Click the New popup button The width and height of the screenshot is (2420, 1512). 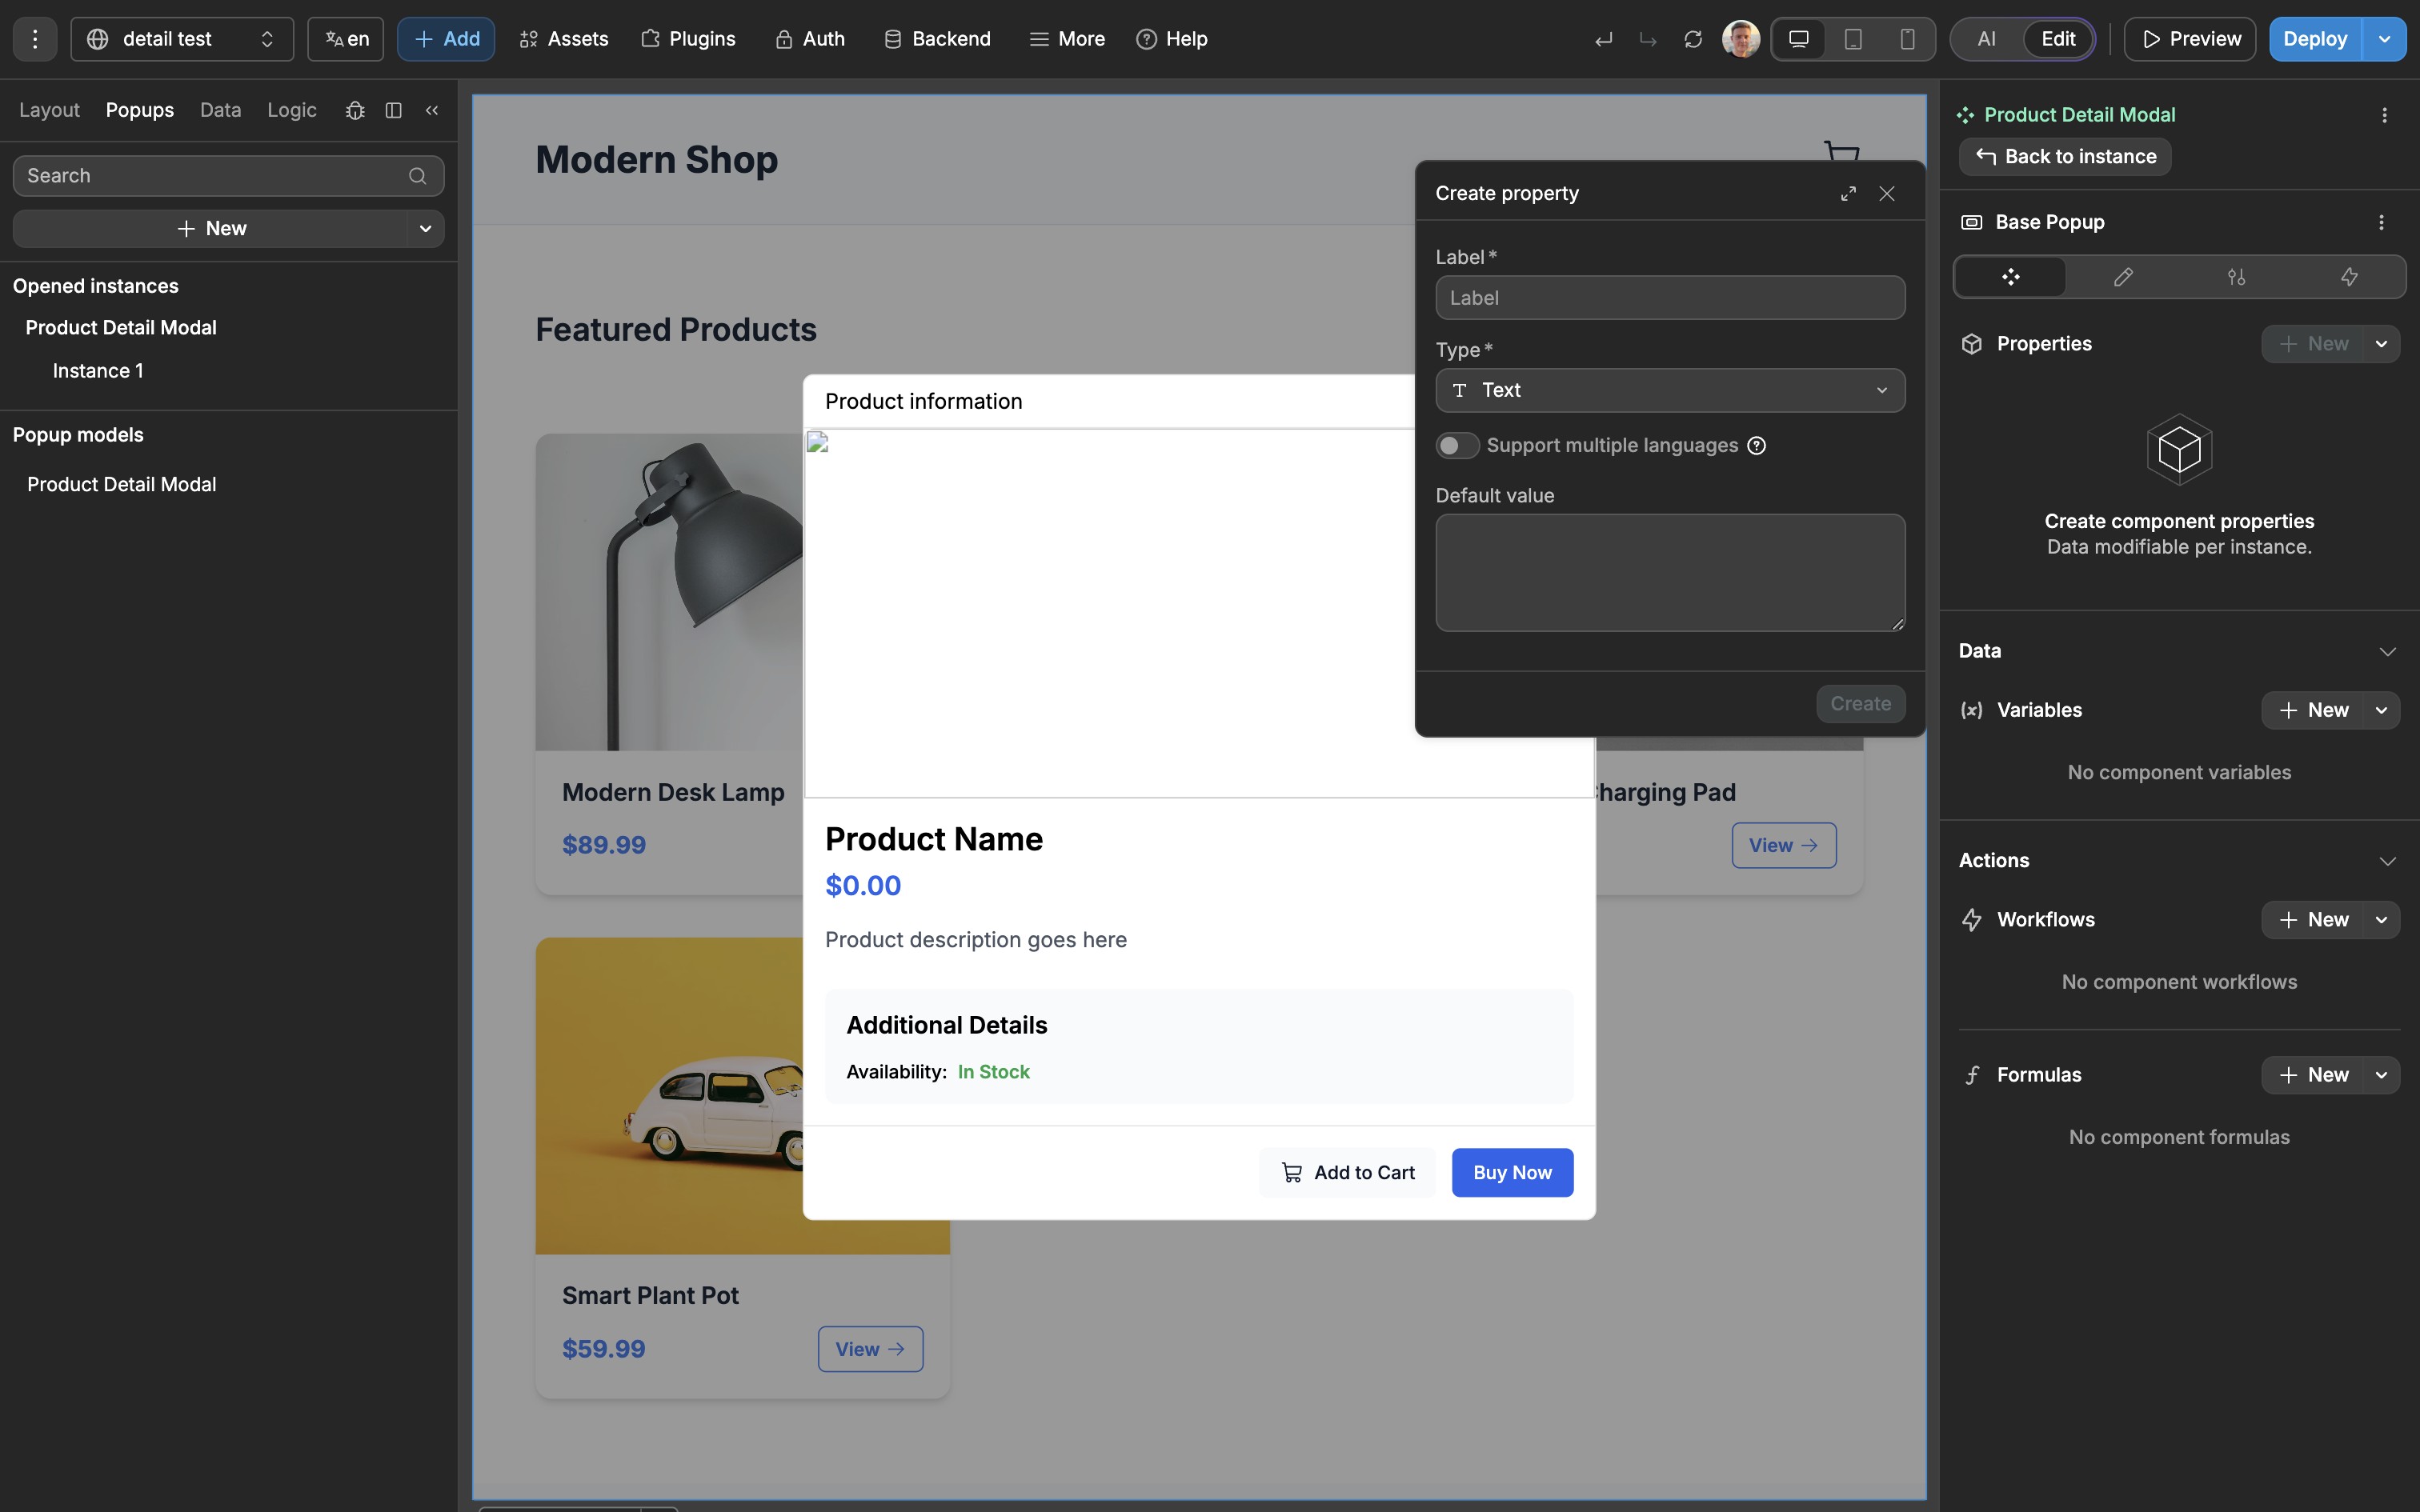click(x=211, y=228)
